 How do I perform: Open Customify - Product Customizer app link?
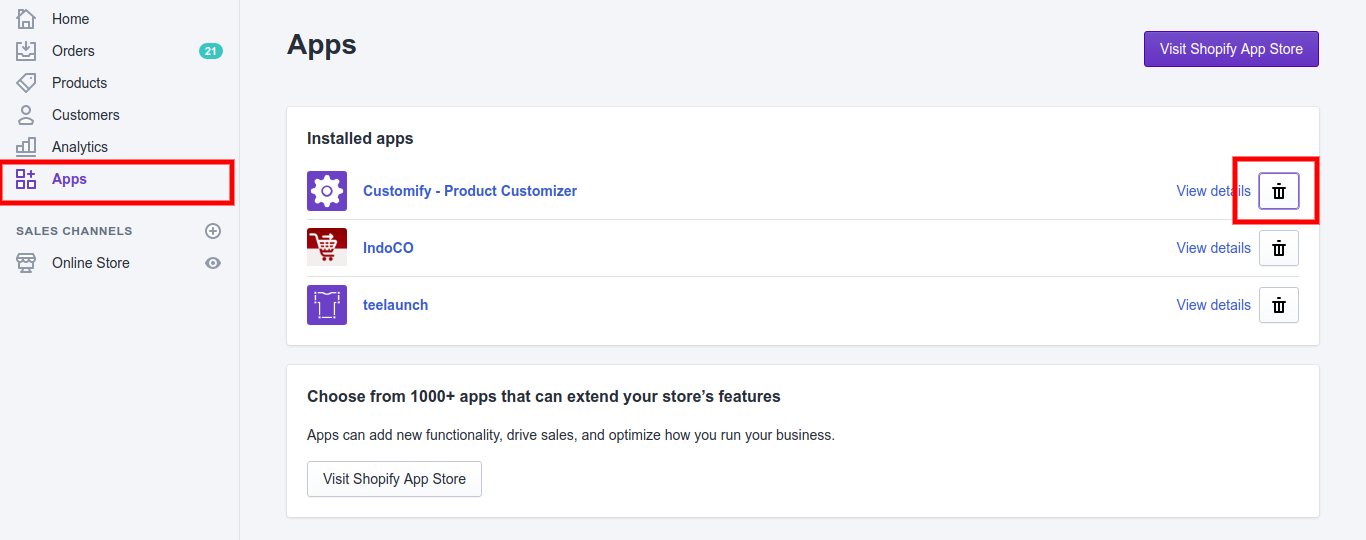(x=470, y=191)
